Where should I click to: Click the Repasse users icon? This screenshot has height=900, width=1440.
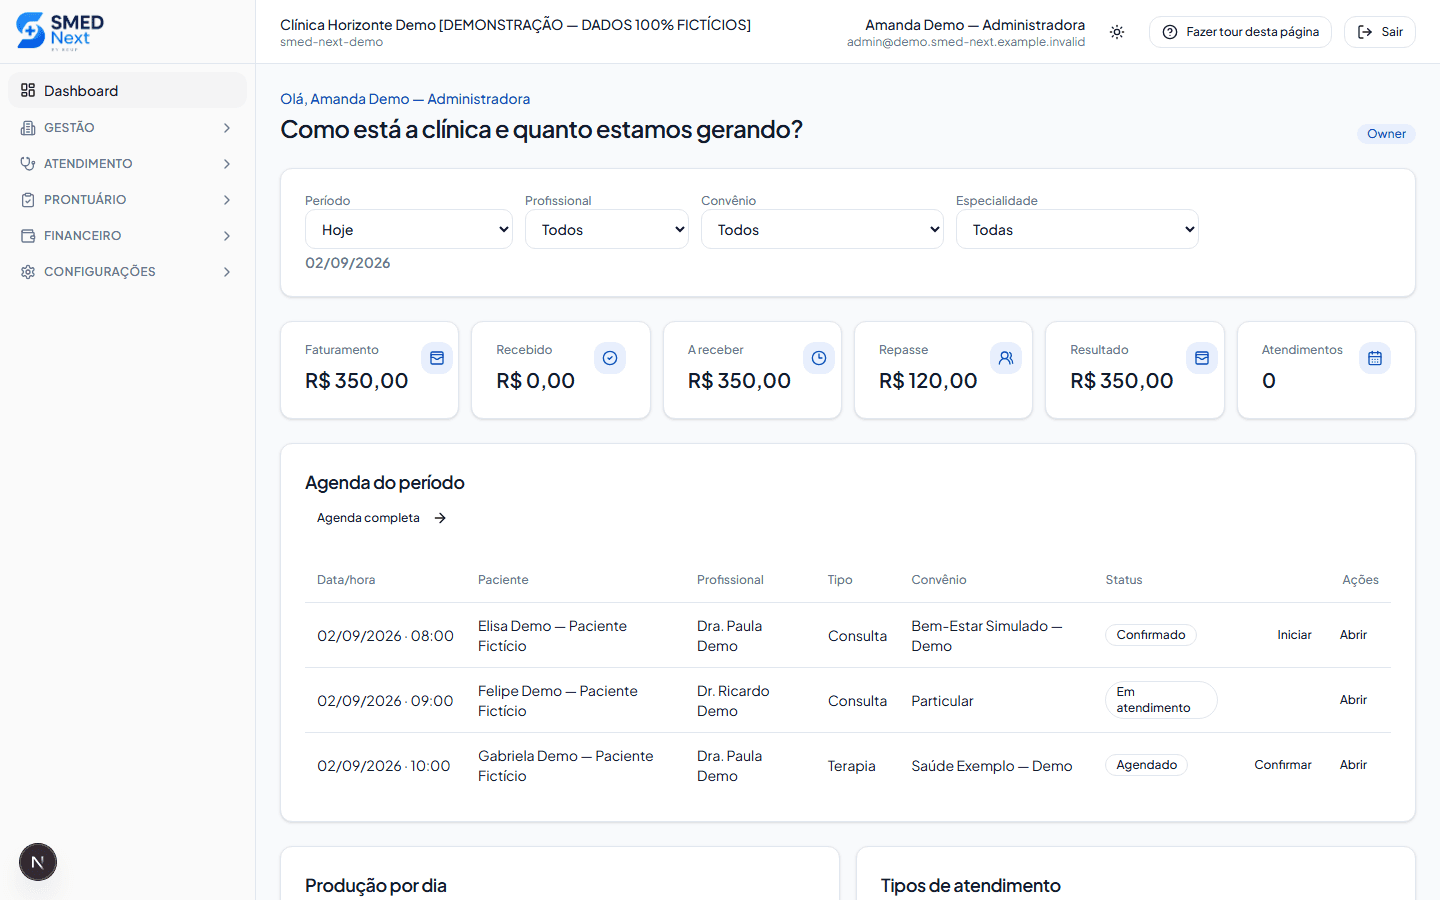(x=1006, y=358)
